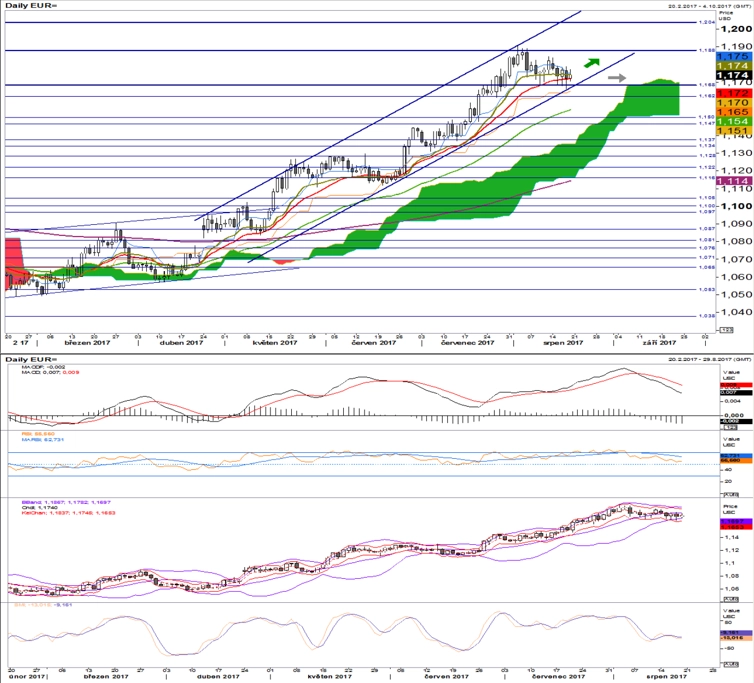Screen dimensions: 754x683
Task: Click the auto-scale box in the RSI panel
Action: (x=731, y=494)
